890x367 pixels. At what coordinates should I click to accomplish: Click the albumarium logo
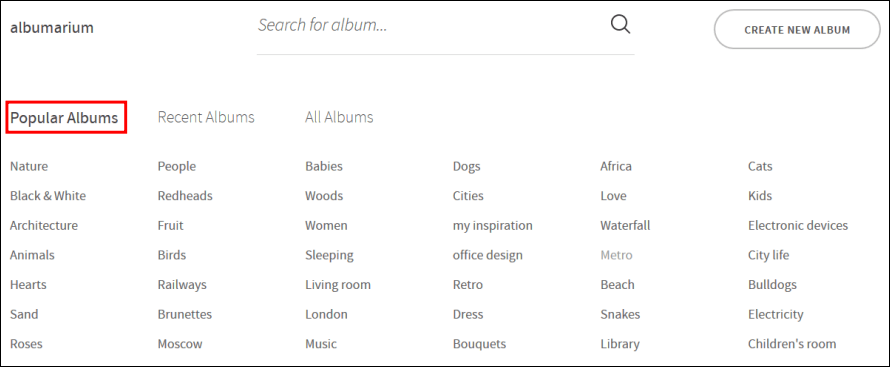tap(52, 28)
